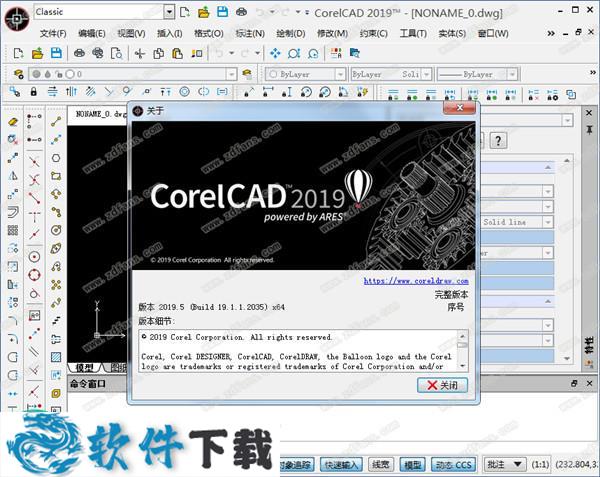Click the Property Painter icon
This screenshot has height=477, width=600.
197,53
